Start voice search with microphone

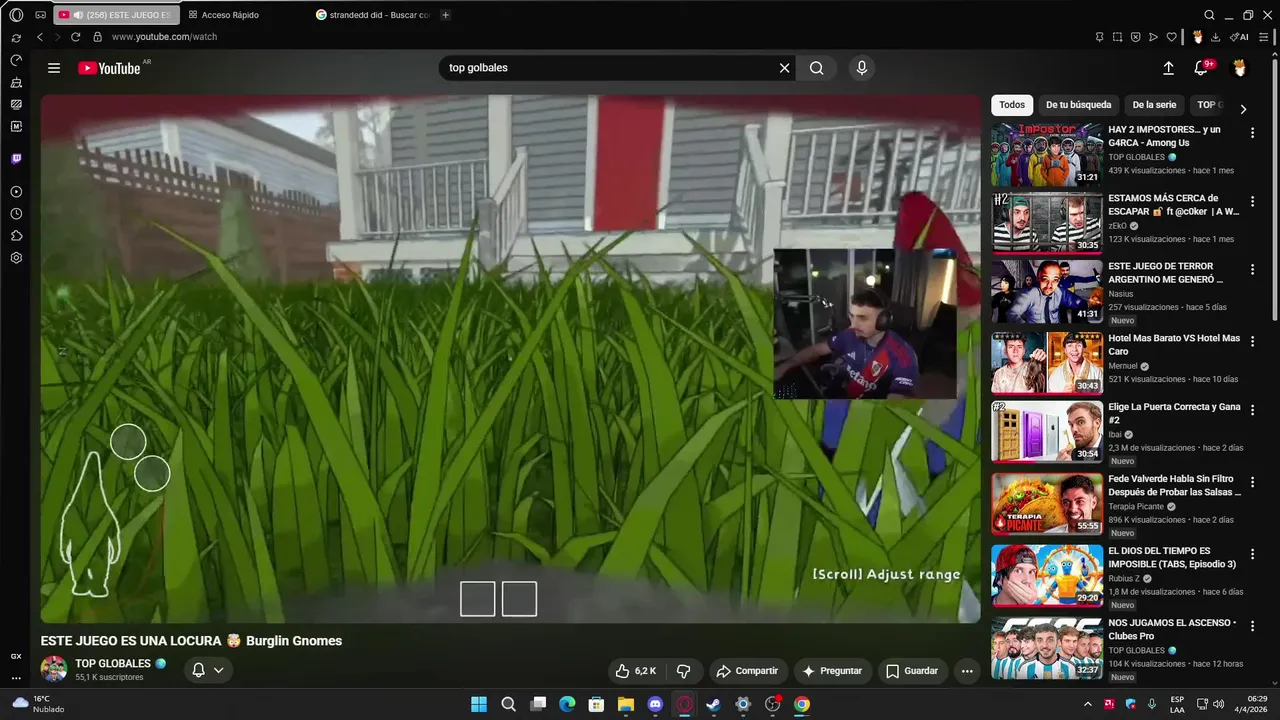[862, 68]
